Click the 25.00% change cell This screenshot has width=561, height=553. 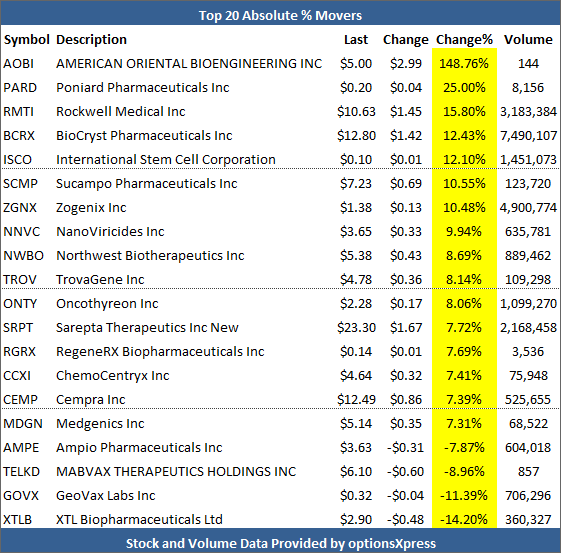tap(464, 87)
